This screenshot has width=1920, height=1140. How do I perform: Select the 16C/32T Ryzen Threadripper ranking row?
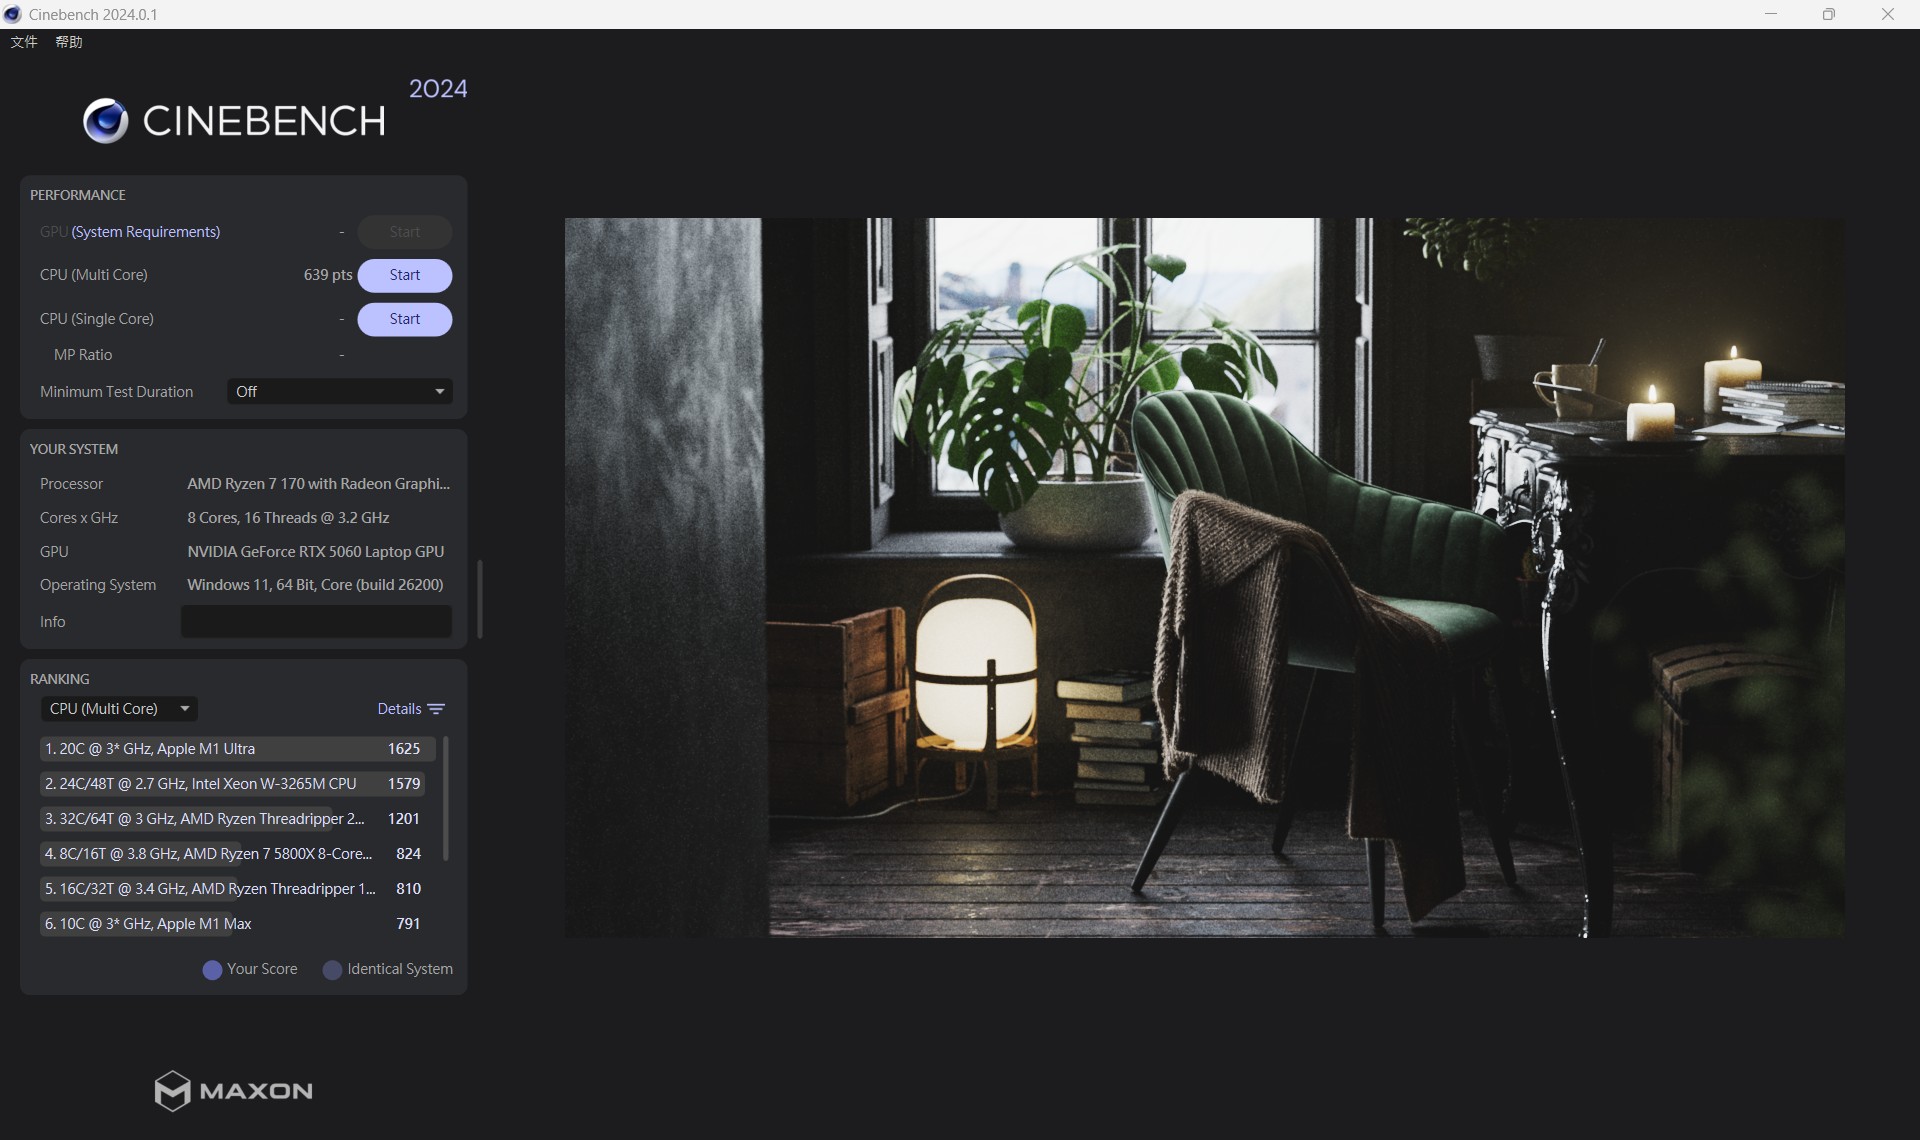tap(238, 889)
